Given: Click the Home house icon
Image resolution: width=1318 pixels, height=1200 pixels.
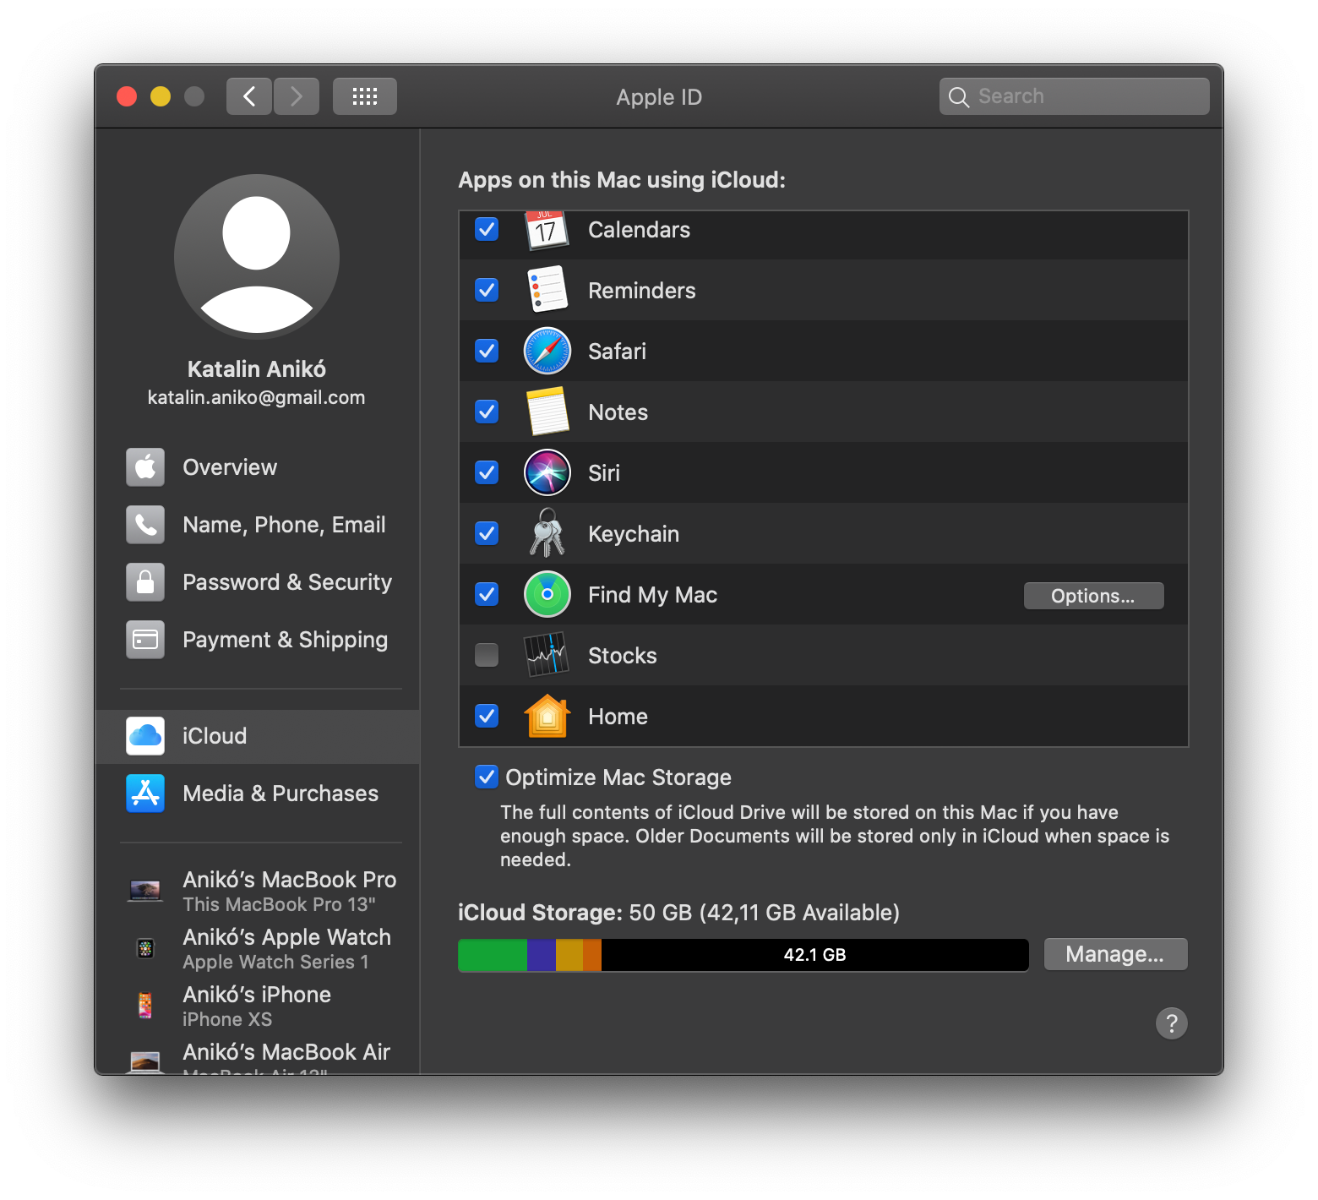Looking at the screenshot, I should [x=547, y=716].
